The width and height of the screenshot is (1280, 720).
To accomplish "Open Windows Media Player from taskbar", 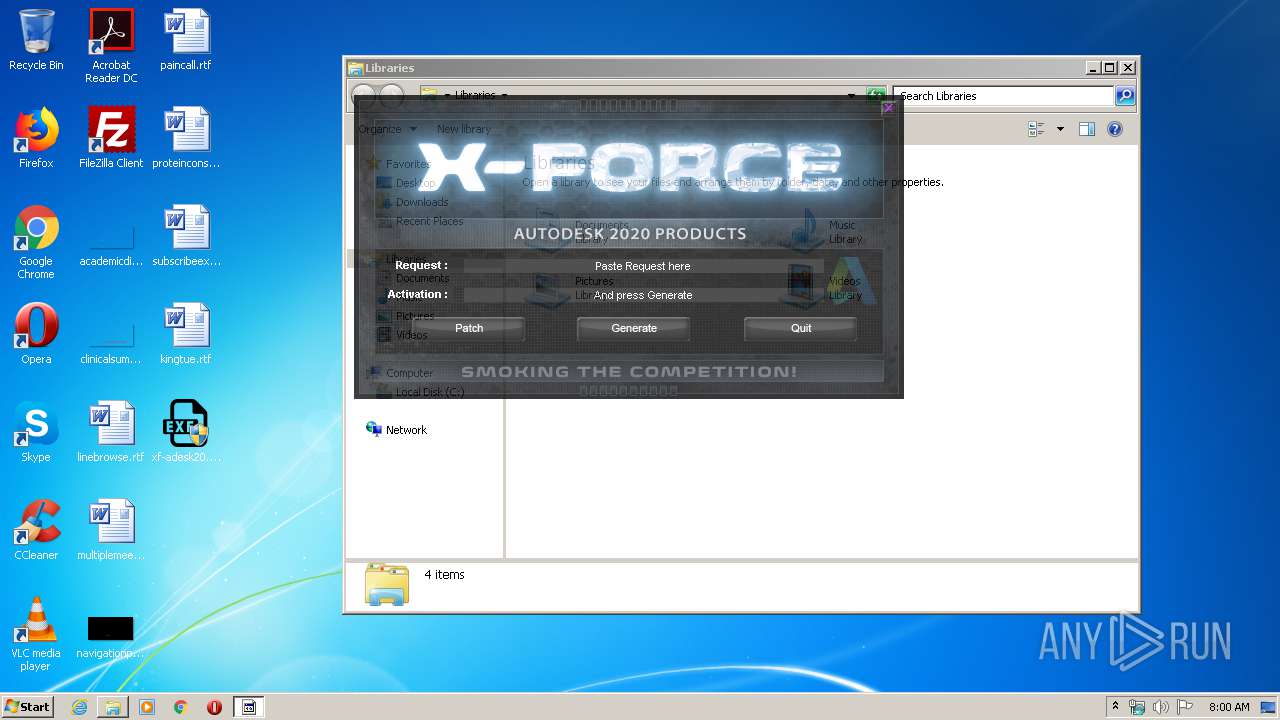I will [147, 707].
